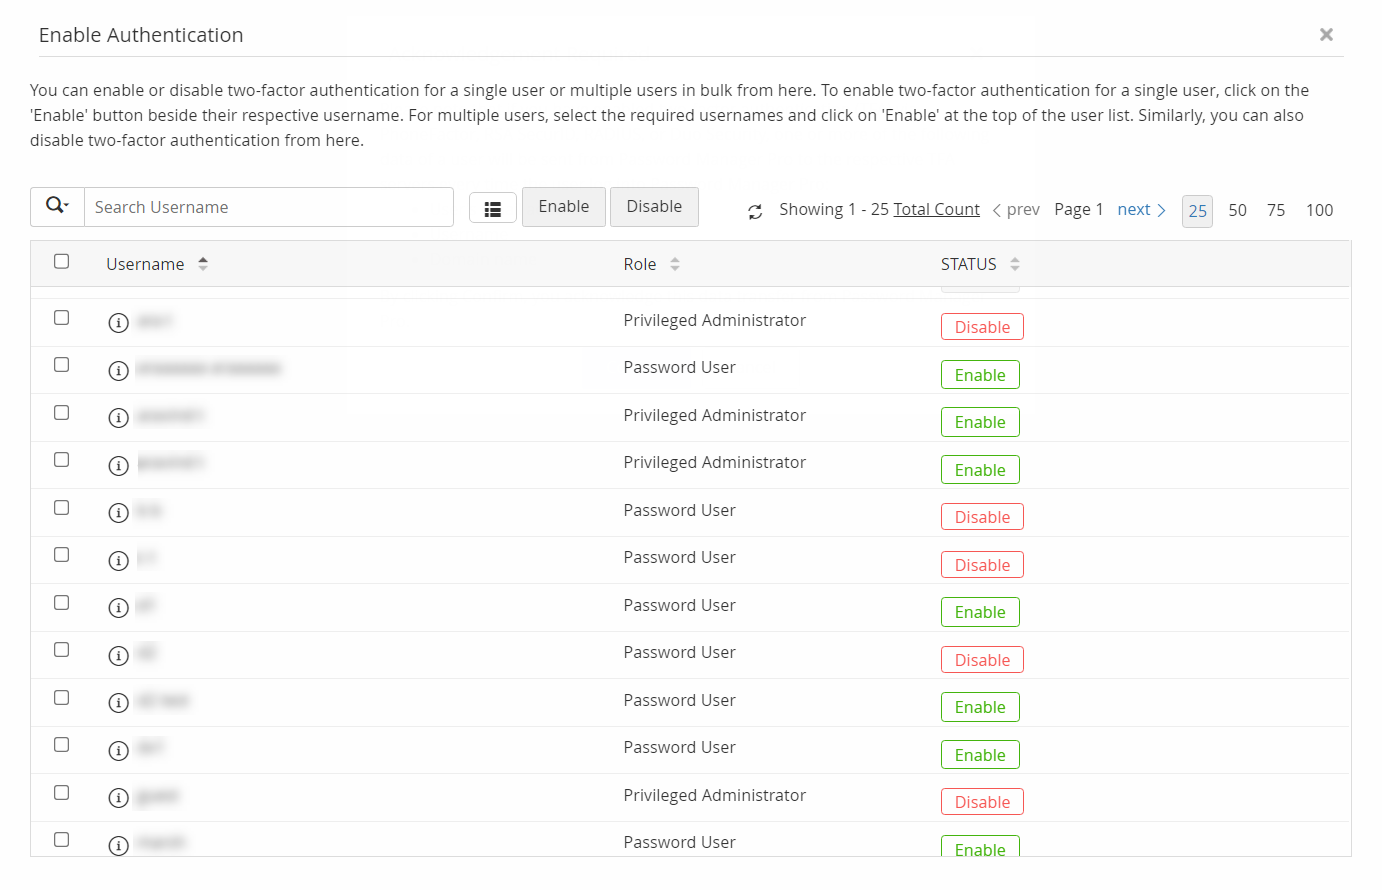Sort the Username column
The image size is (1382, 890).
[202, 263]
